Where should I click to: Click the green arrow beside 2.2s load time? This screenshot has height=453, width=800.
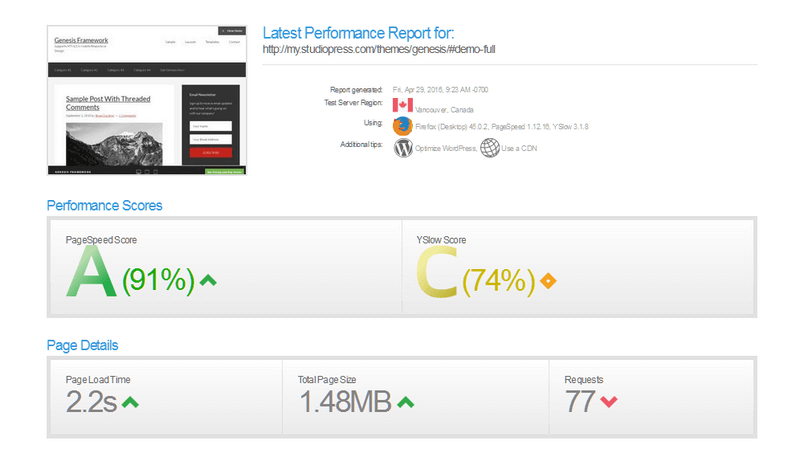click(130, 402)
